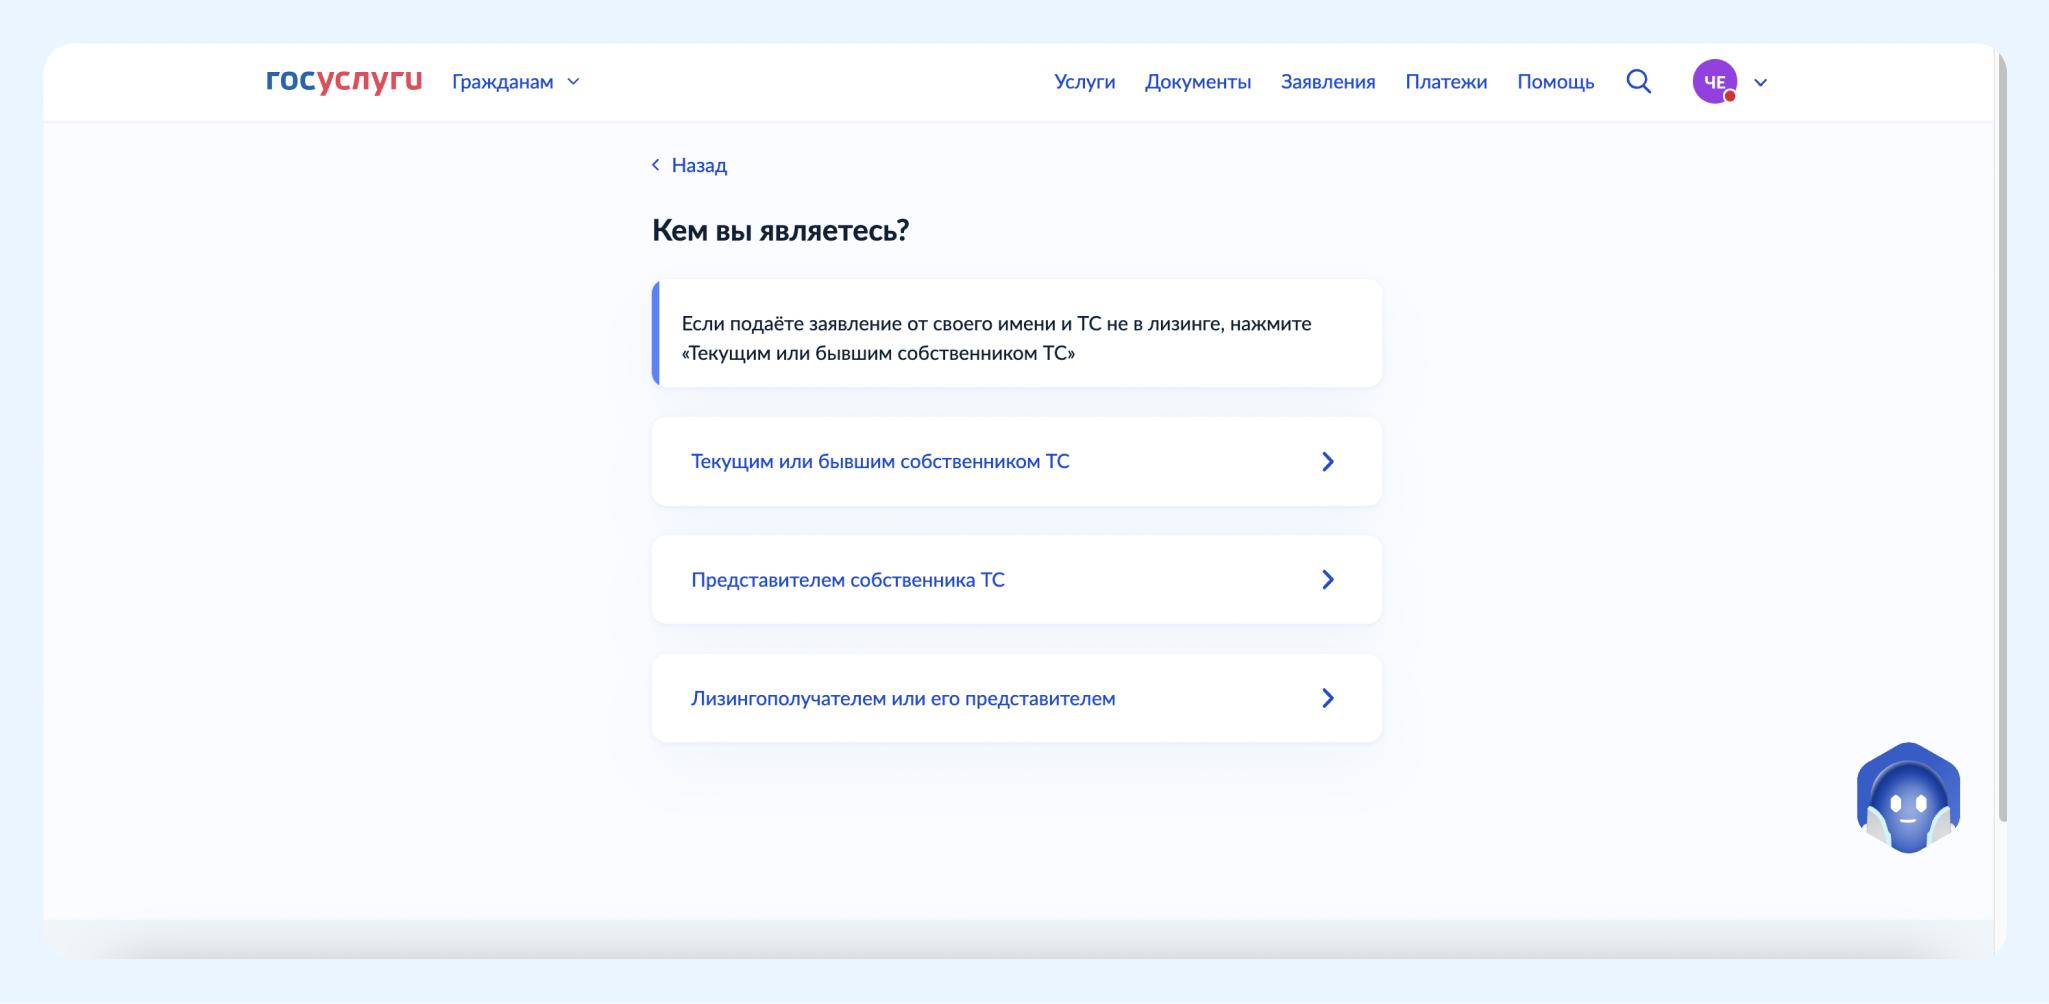
Task: Select Текущим или бывшим собственником ТС
Action: coord(880,462)
